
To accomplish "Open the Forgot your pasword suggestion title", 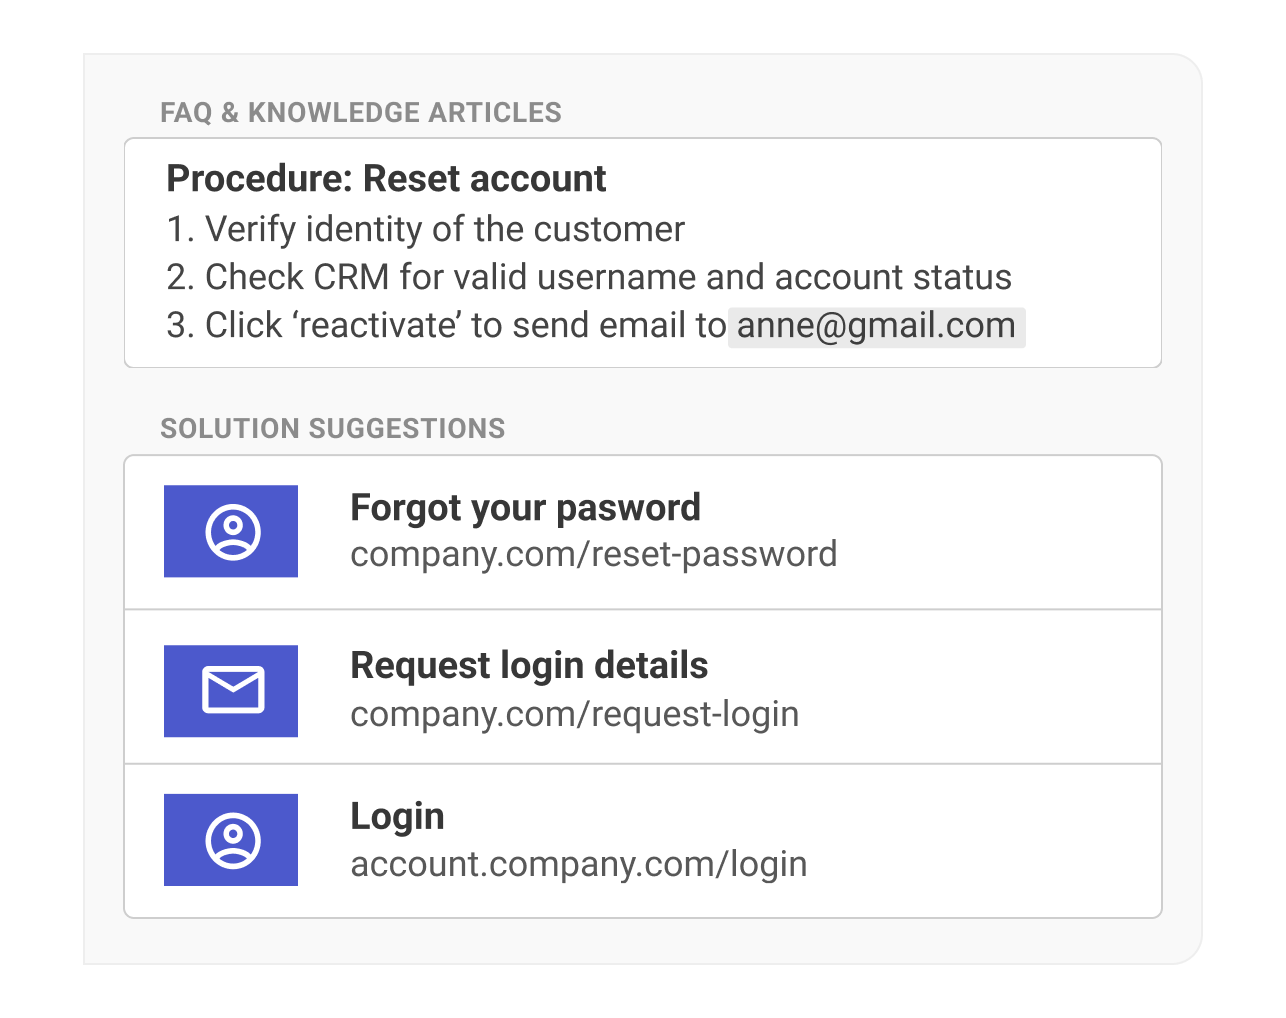I will point(525,509).
